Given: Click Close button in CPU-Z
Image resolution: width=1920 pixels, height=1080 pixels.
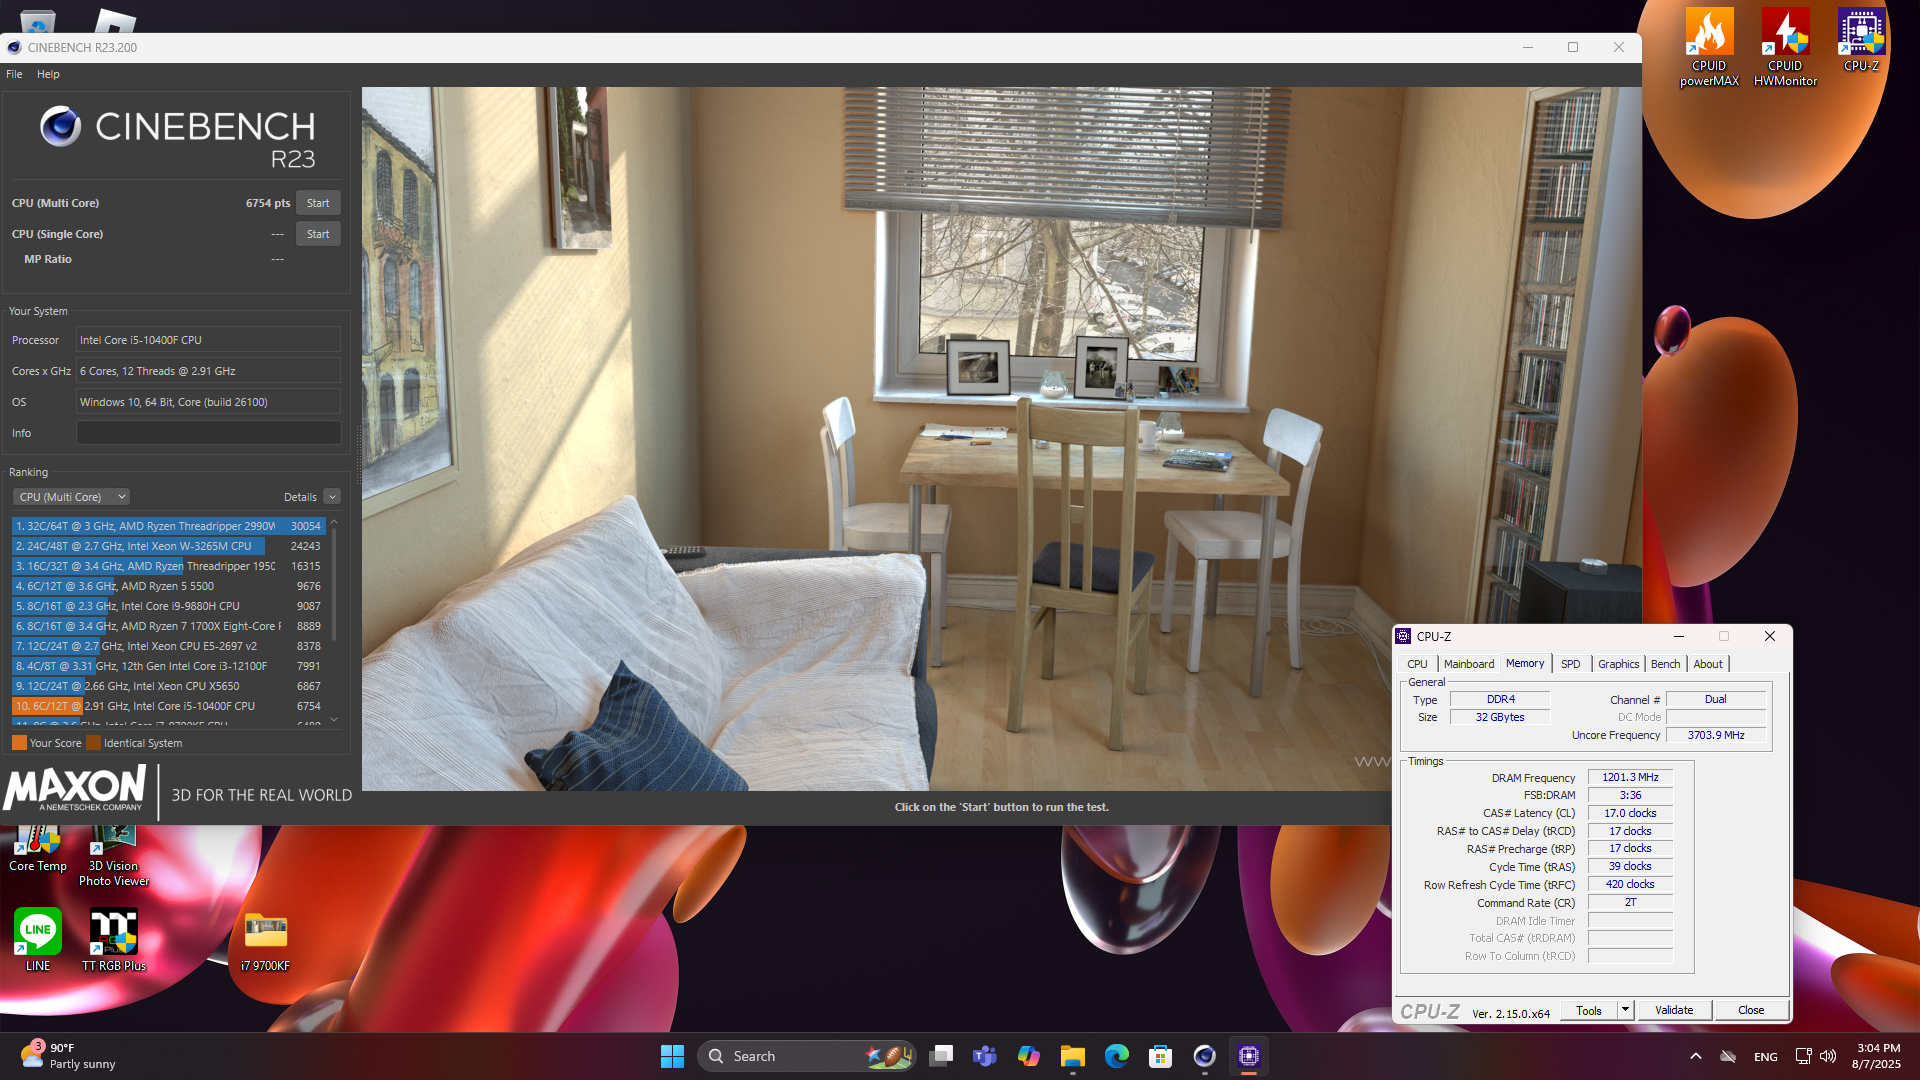Looking at the screenshot, I should coord(1751,1010).
